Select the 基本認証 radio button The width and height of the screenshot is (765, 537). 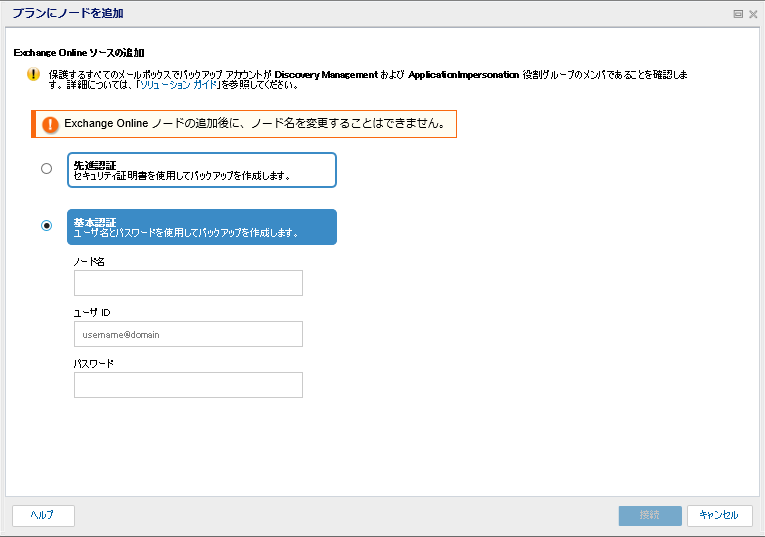46,225
